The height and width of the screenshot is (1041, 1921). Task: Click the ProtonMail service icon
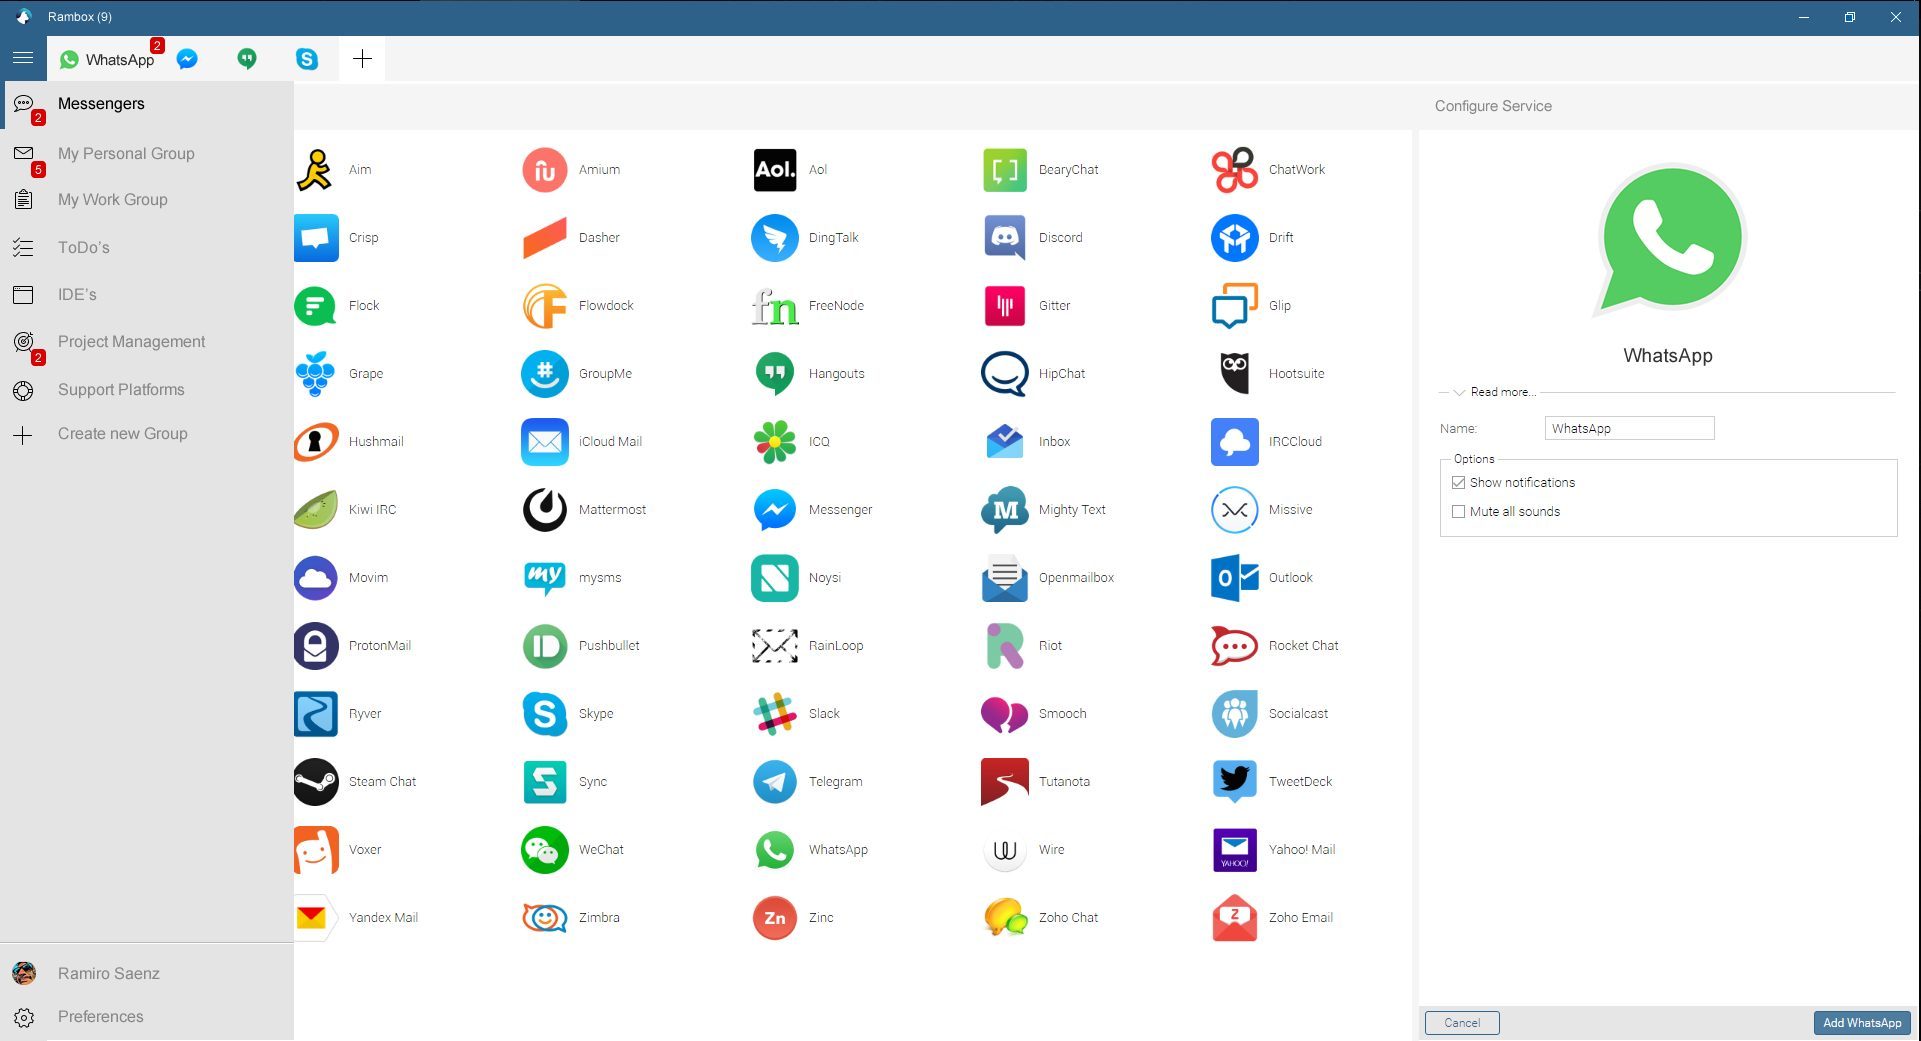pos(315,646)
